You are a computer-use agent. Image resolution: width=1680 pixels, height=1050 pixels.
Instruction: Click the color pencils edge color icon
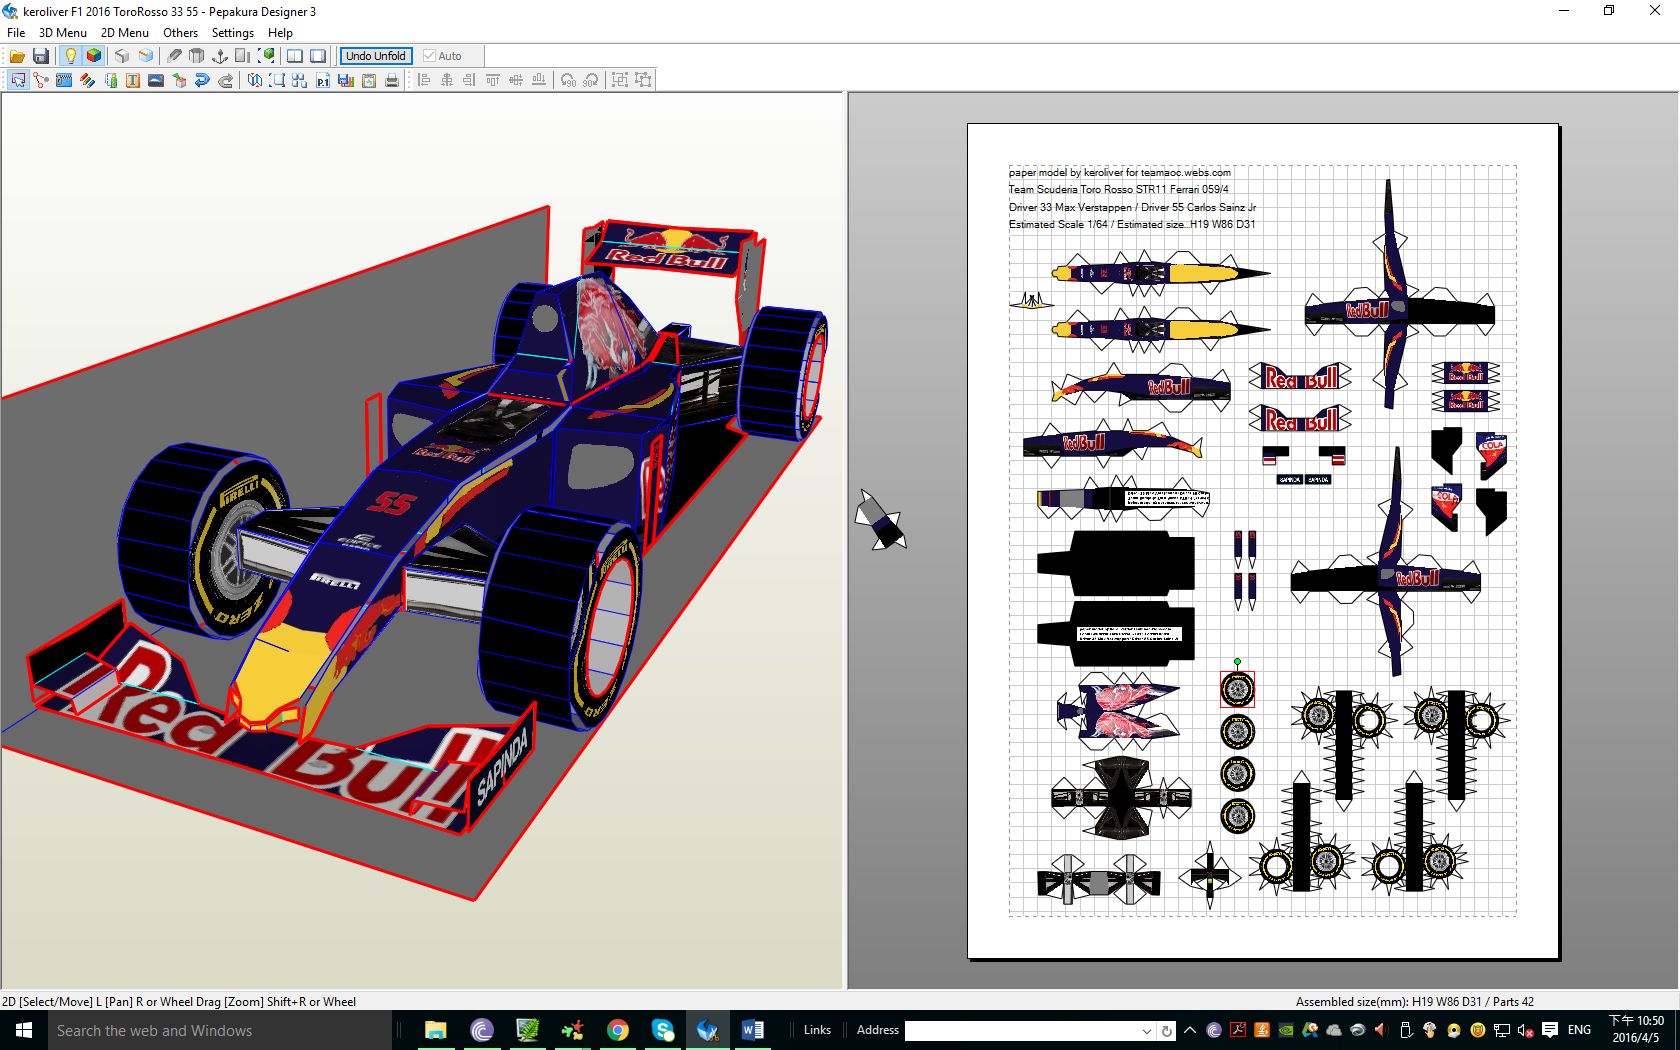pyautogui.click(x=87, y=80)
